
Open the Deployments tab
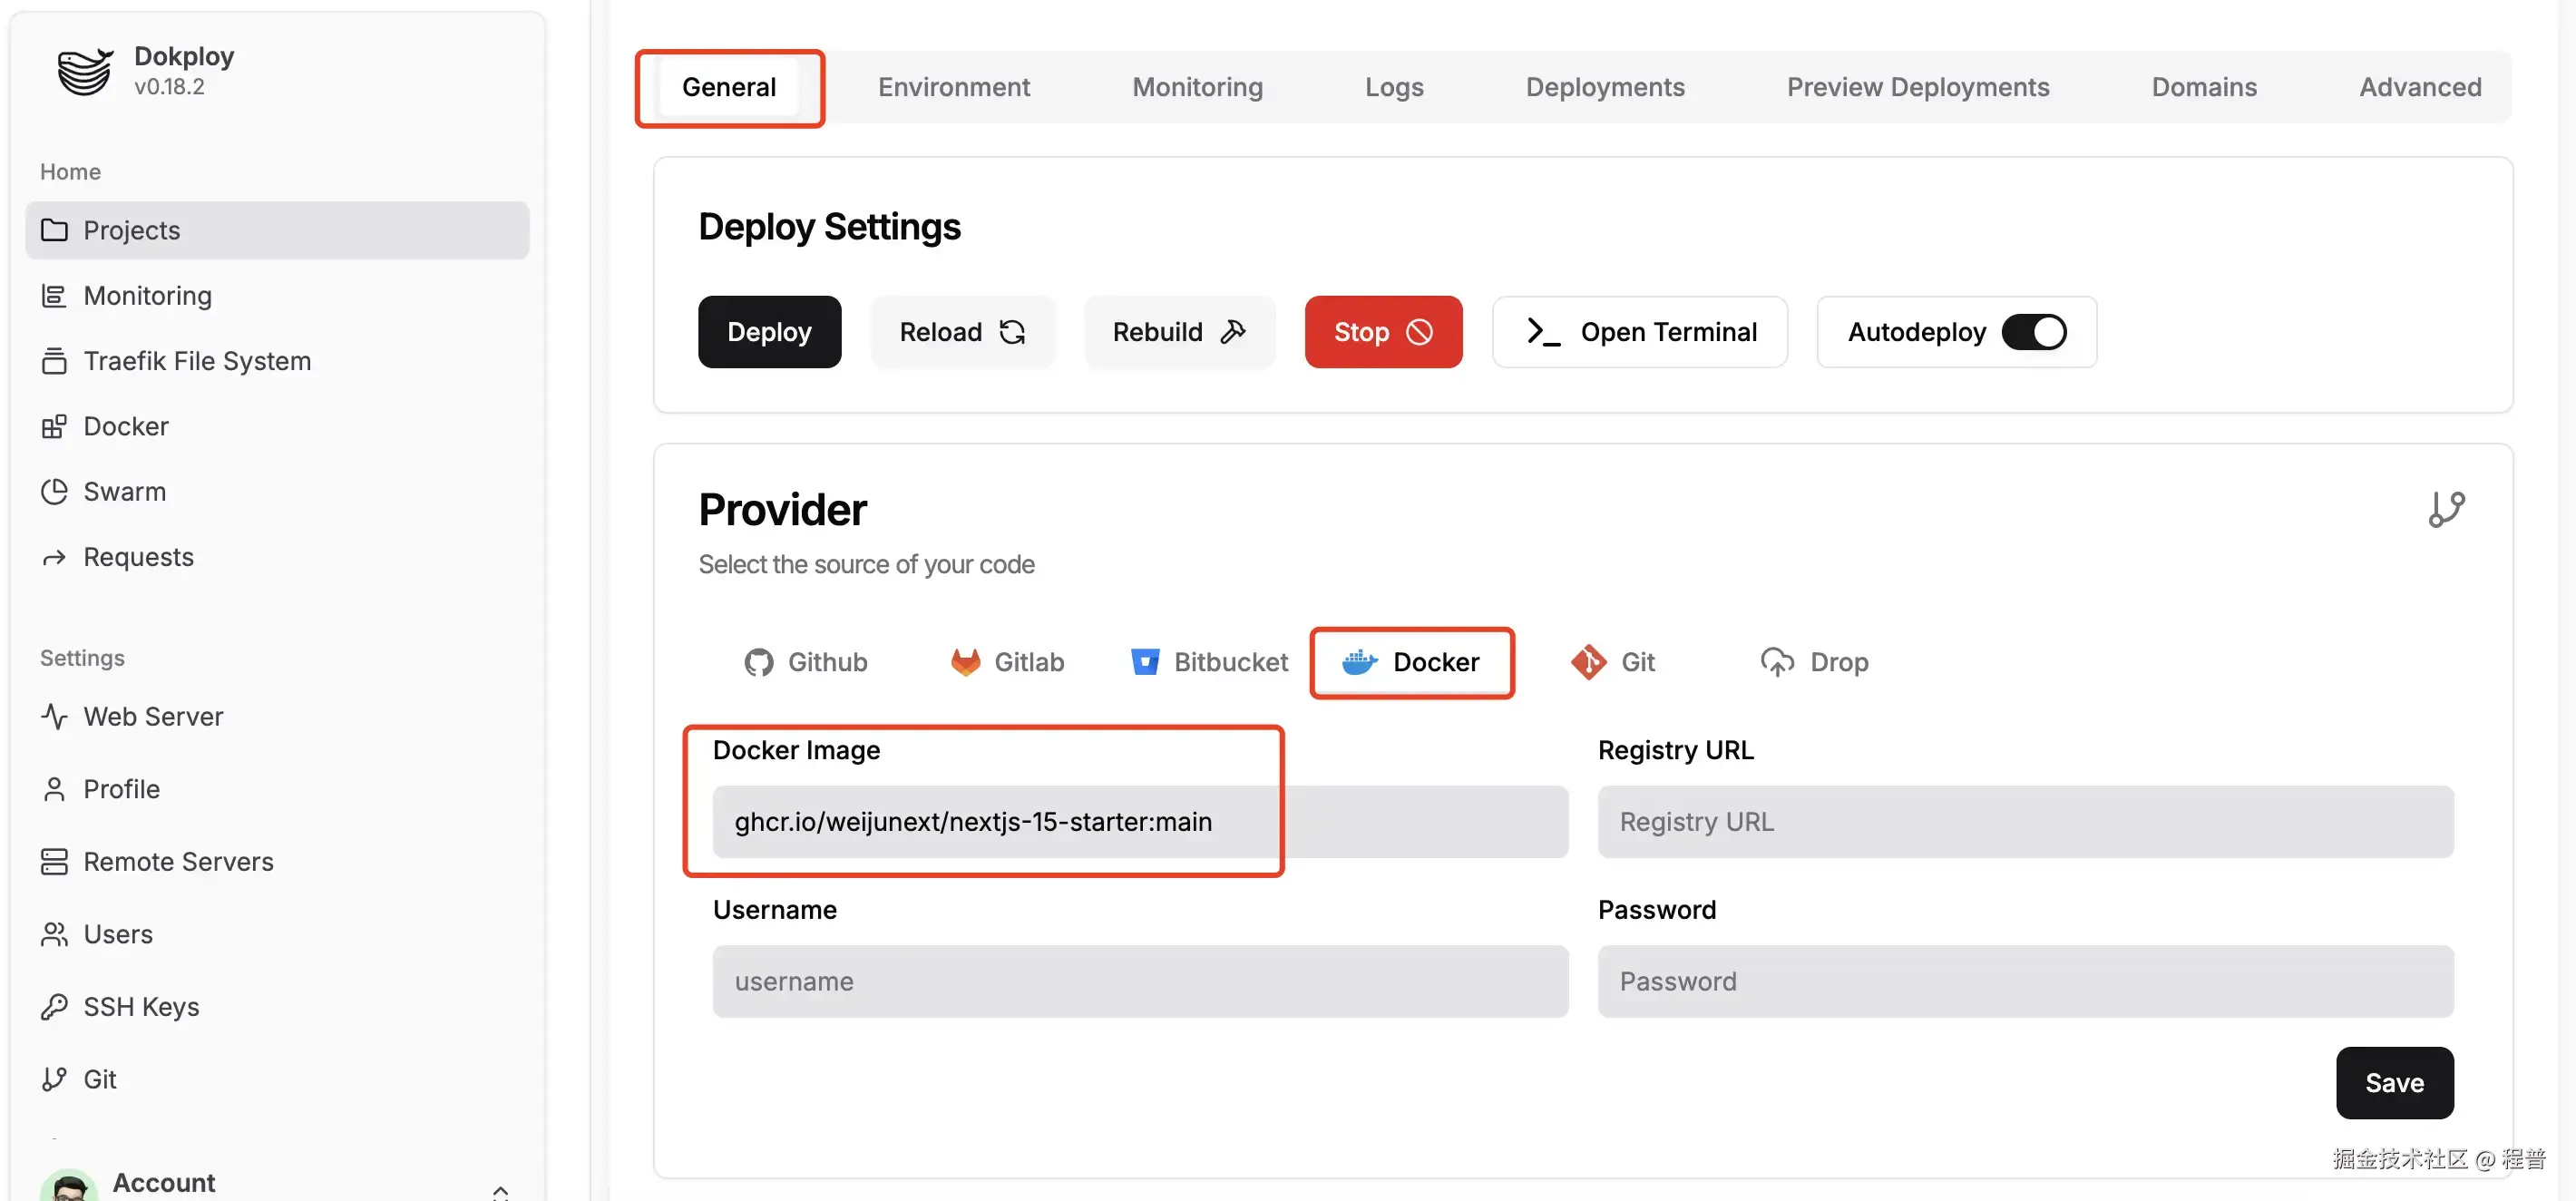[x=1604, y=87]
